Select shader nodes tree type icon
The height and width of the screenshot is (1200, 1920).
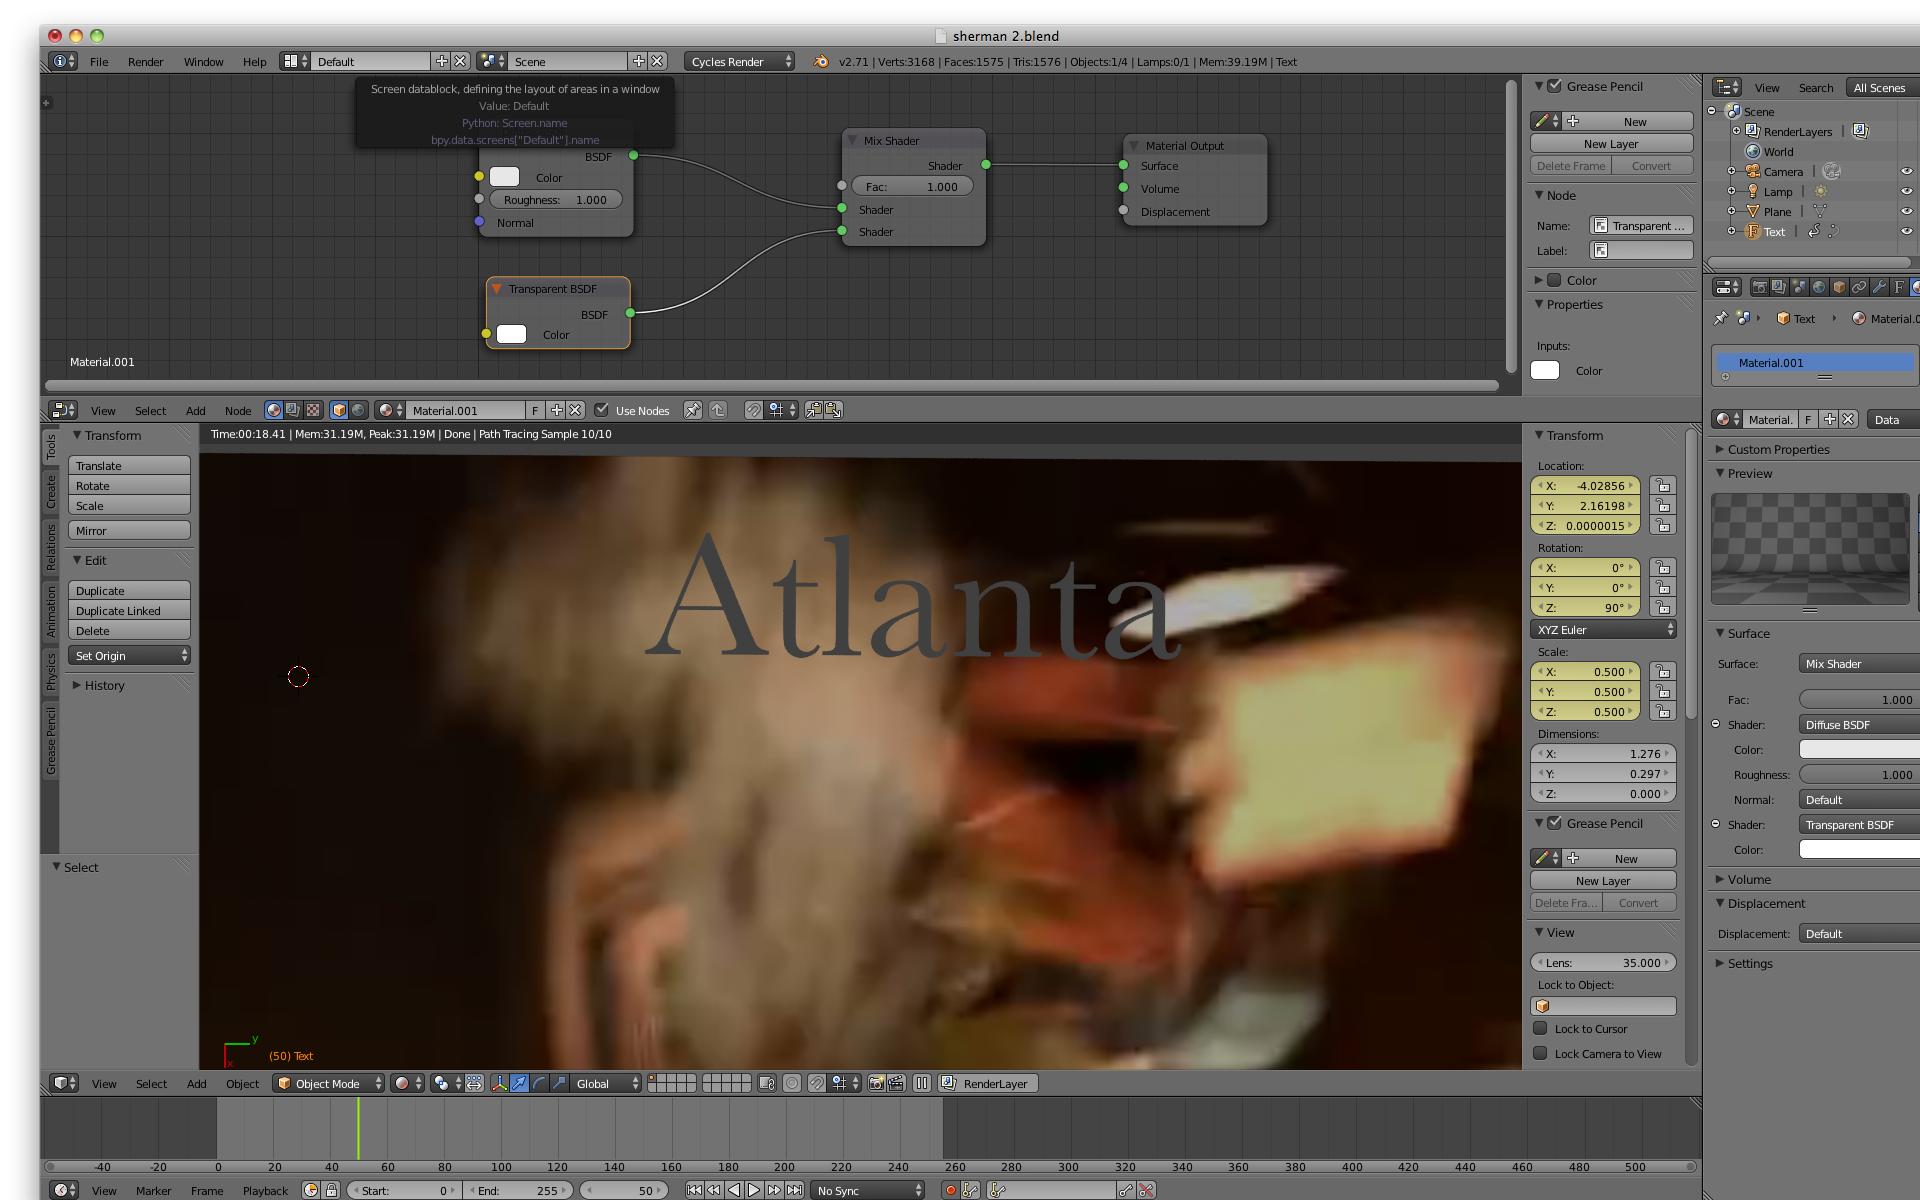(x=273, y=410)
